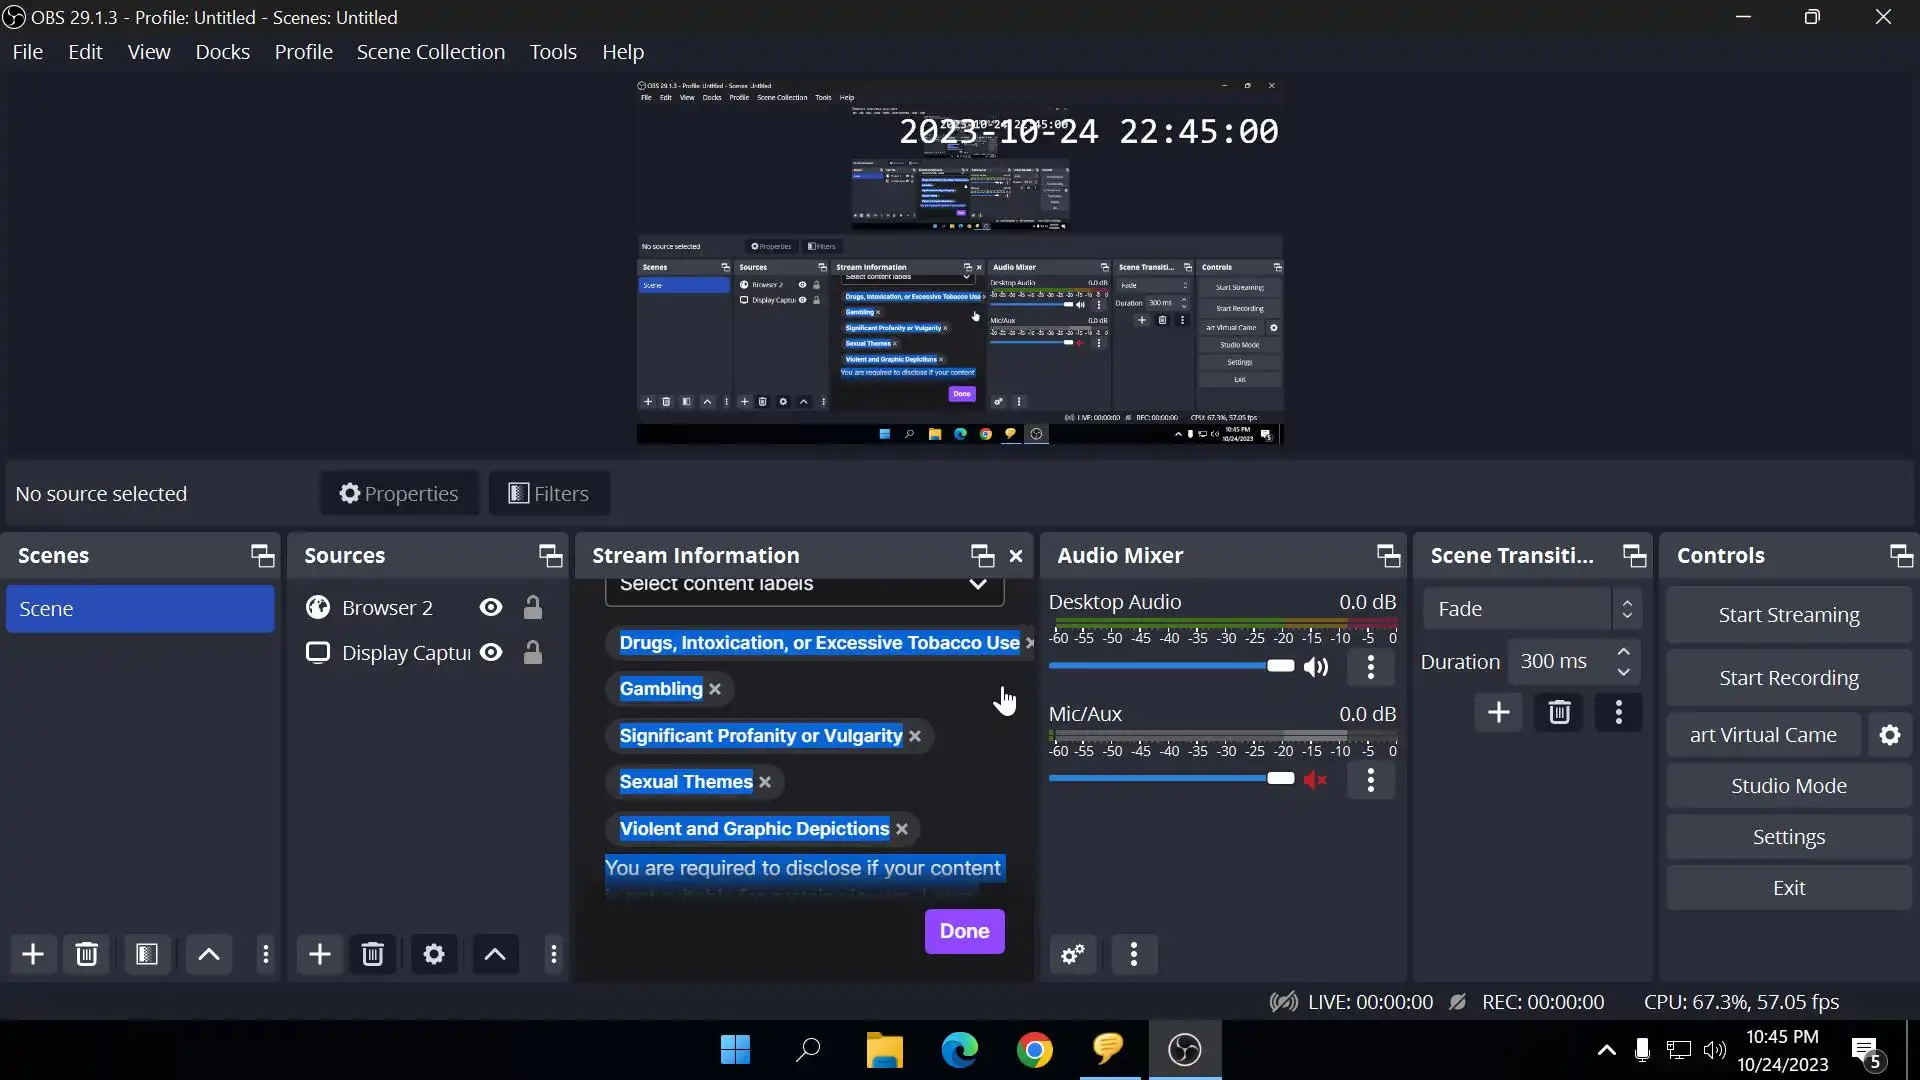Delete selected scene with trash icon

coord(87,955)
